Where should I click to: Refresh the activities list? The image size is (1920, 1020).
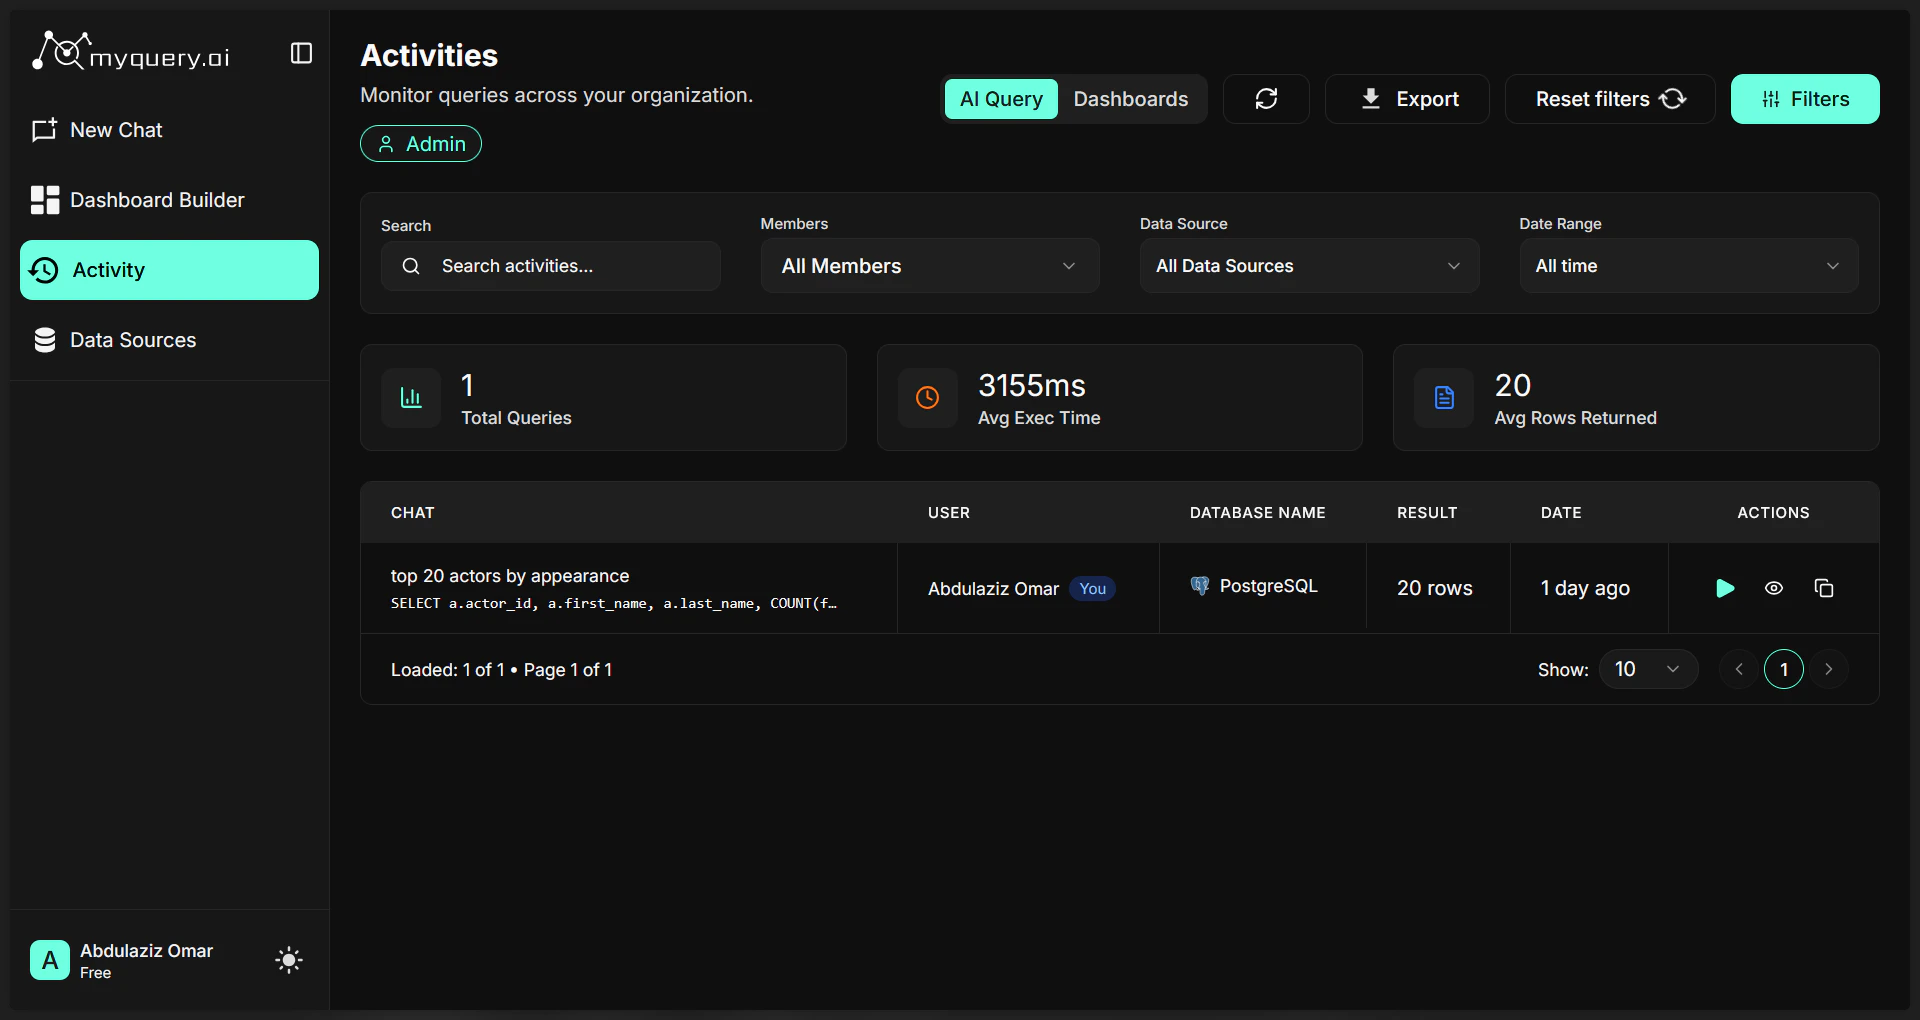coord(1266,99)
